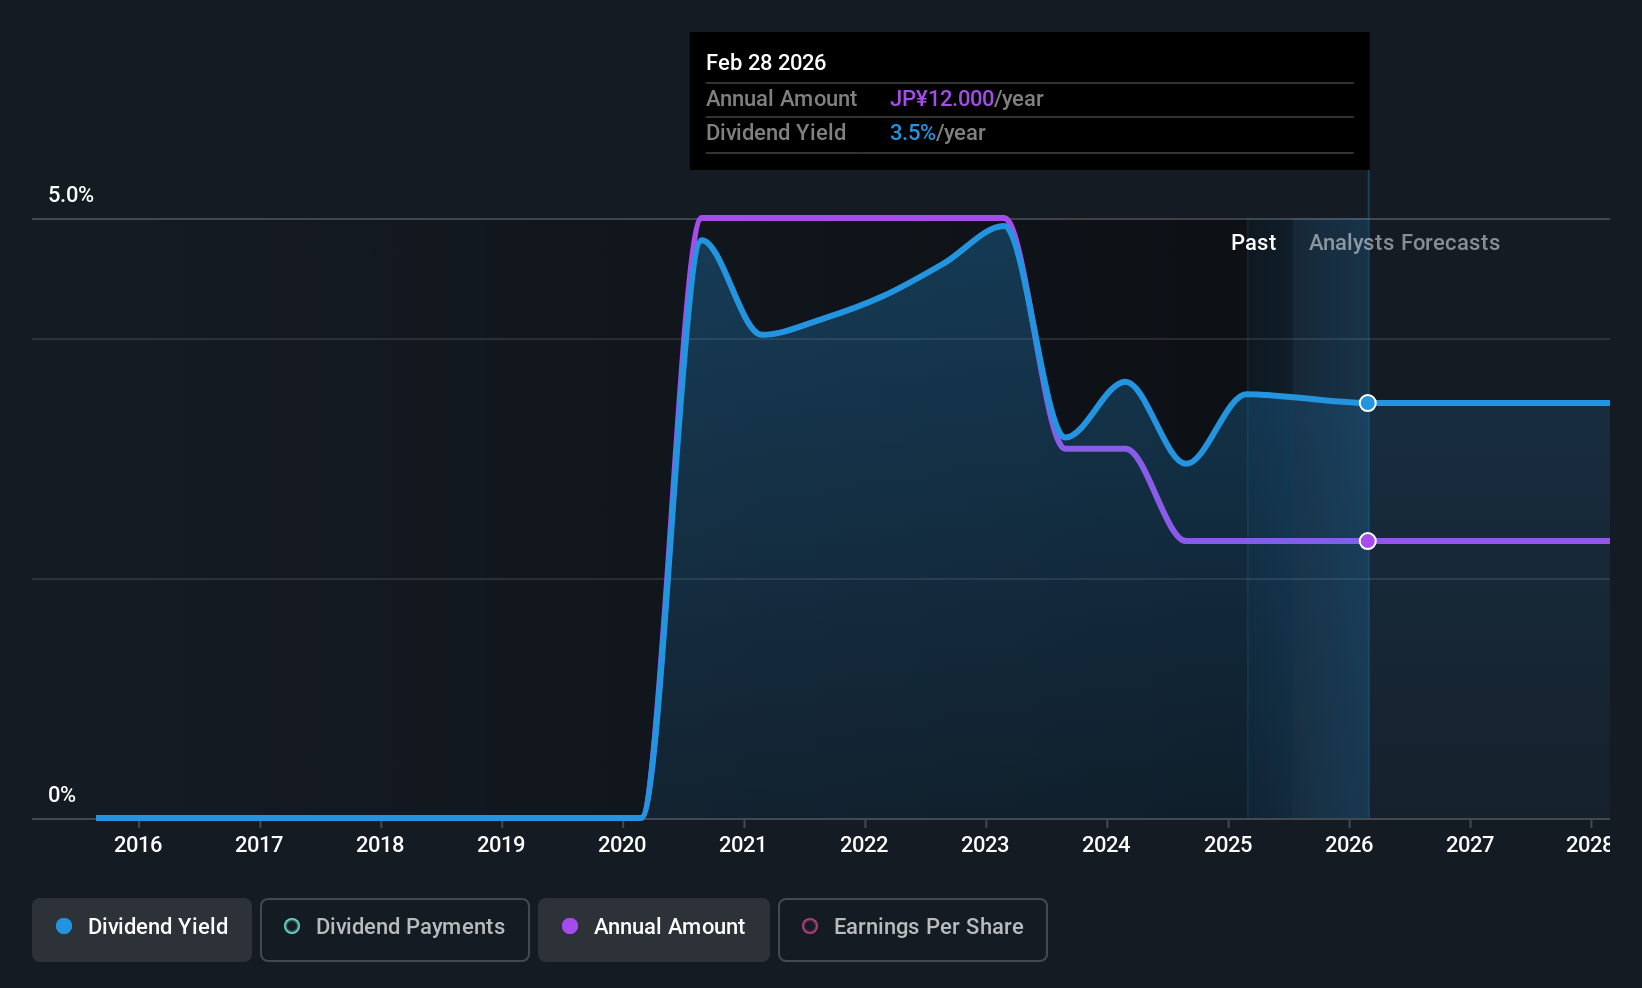Toggle the Dividend Yield series

tap(141, 929)
